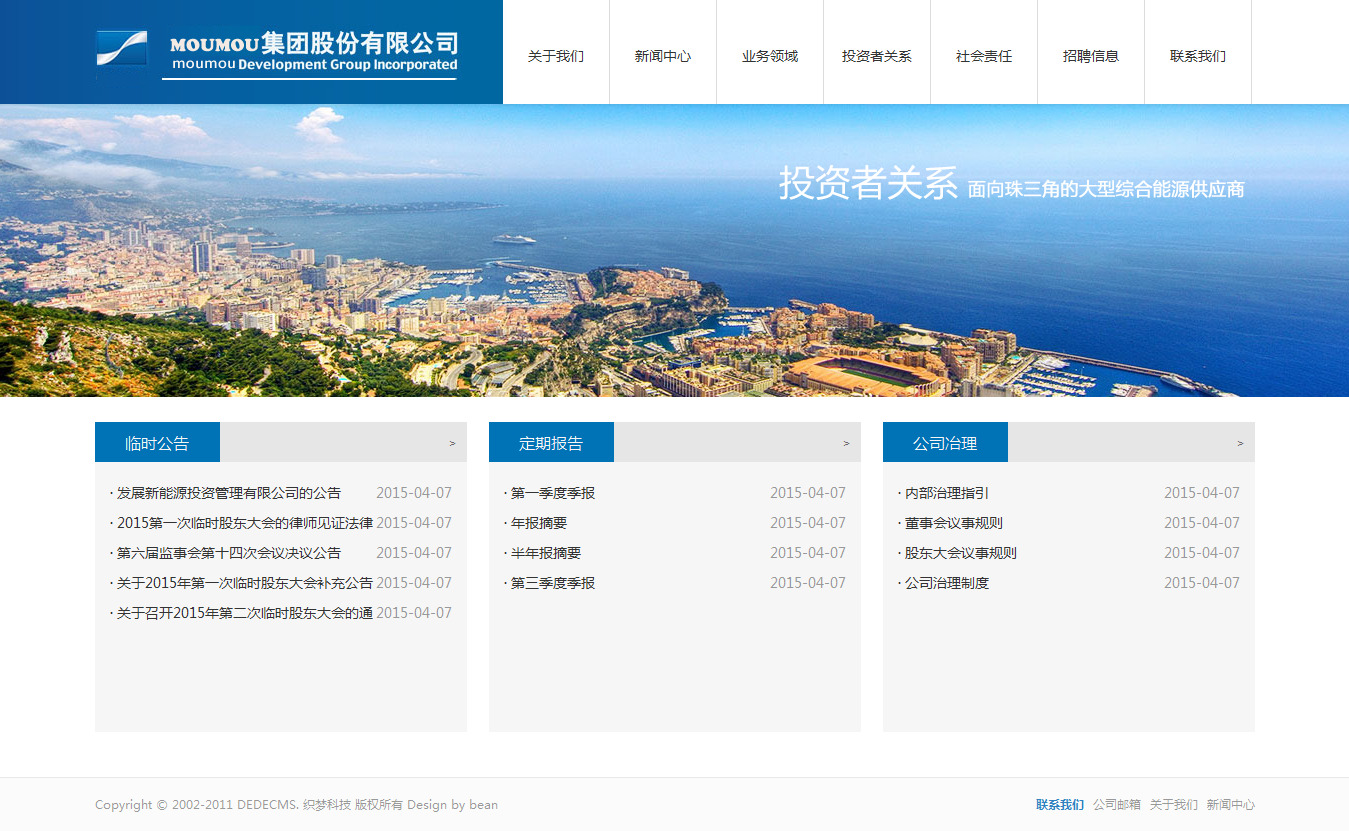Open the 关于我们 navigation menu
This screenshot has width=1349, height=831.
click(x=556, y=56)
